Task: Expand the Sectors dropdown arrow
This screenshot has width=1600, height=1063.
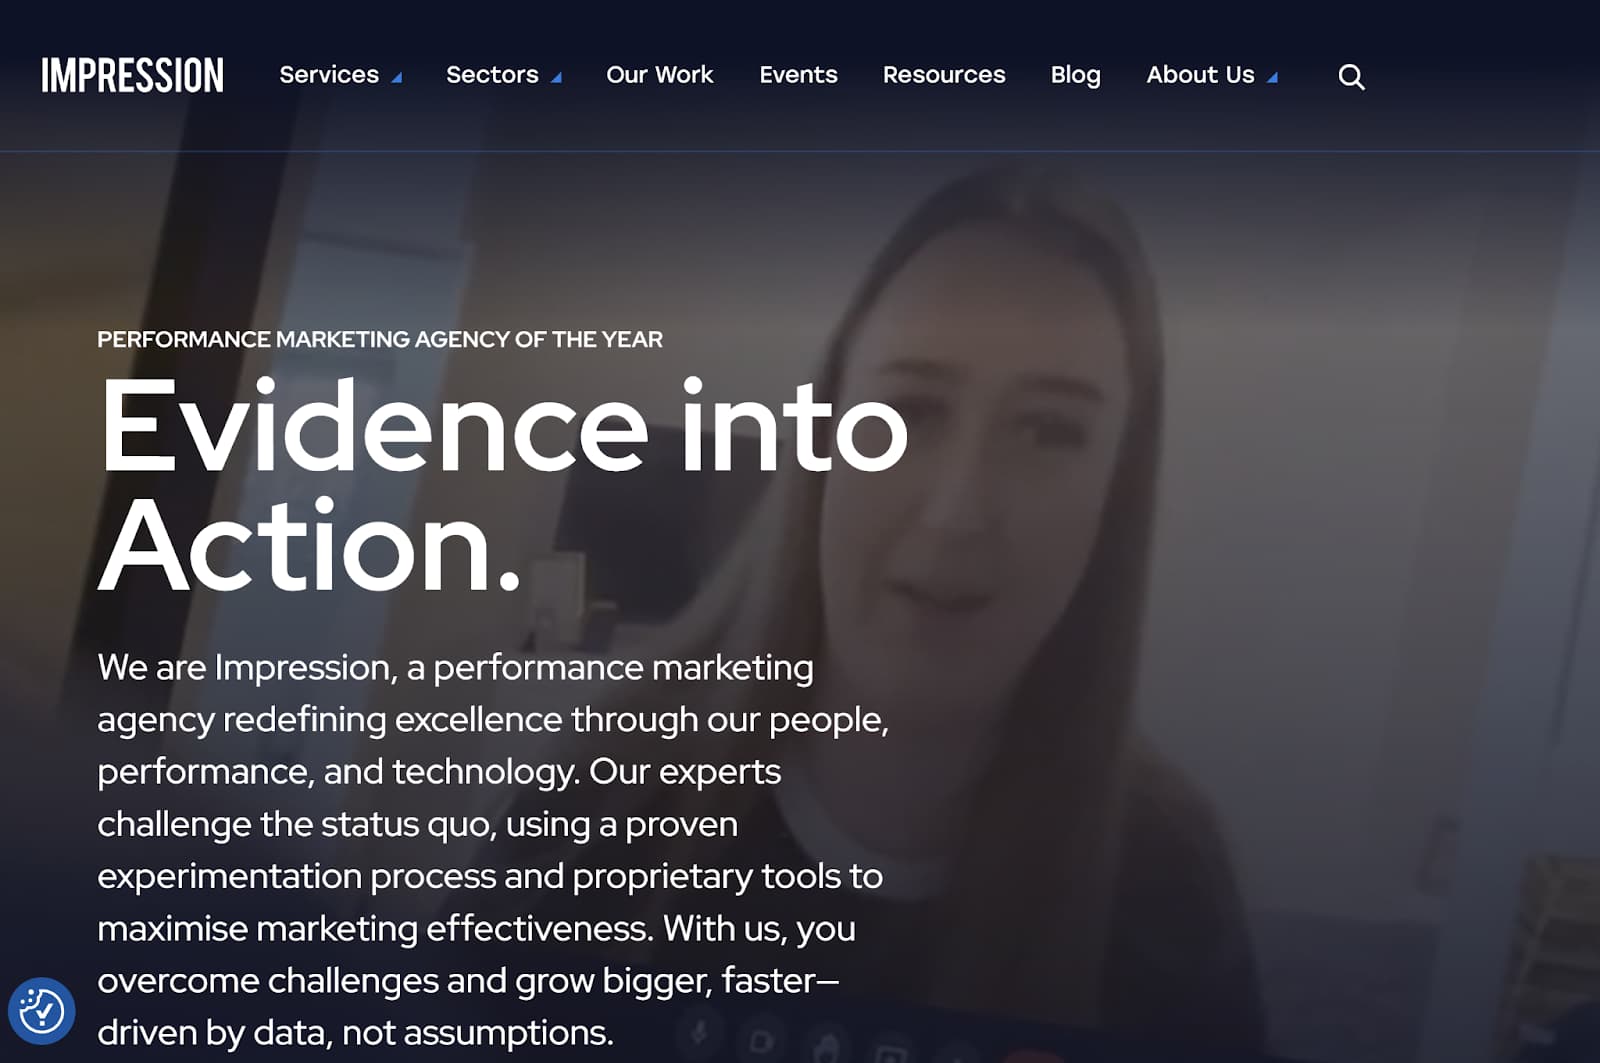Action: pyautogui.click(x=557, y=78)
